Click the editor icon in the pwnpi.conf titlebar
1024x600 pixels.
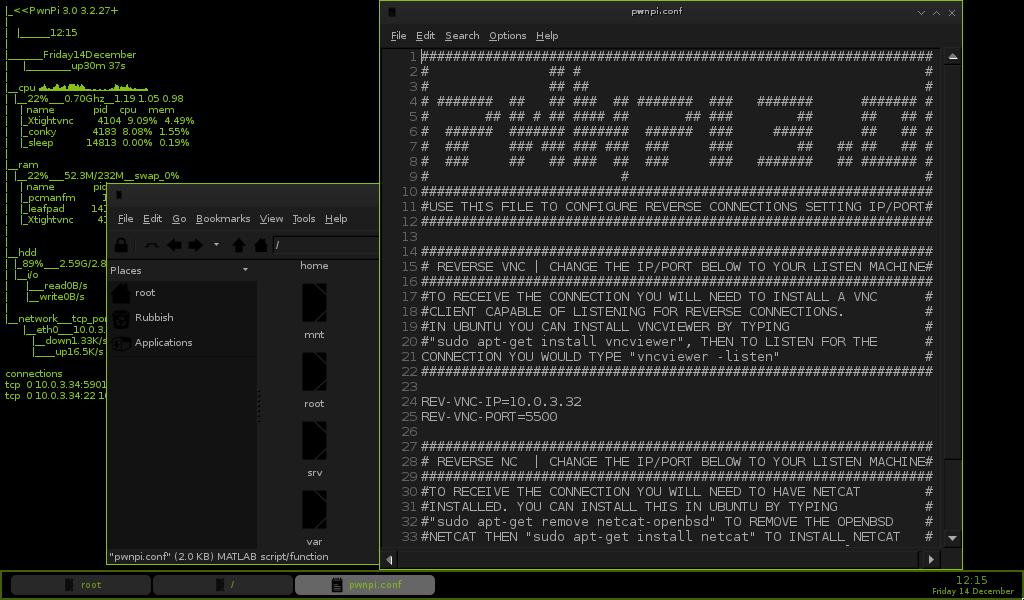(391, 13)
